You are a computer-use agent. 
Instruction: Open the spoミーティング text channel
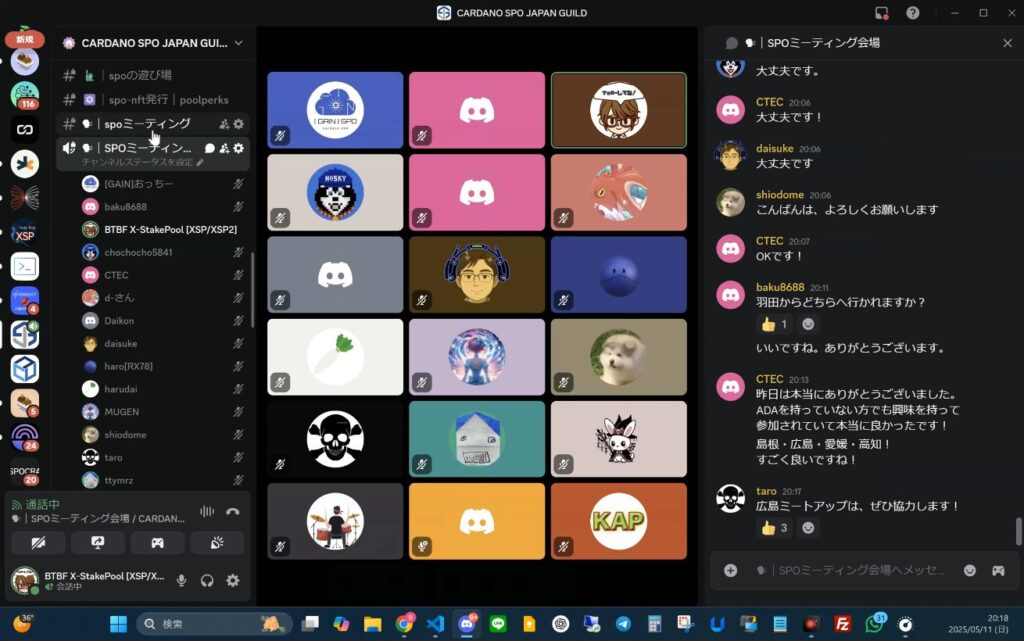pyautogui.click(x=147, y=124)
